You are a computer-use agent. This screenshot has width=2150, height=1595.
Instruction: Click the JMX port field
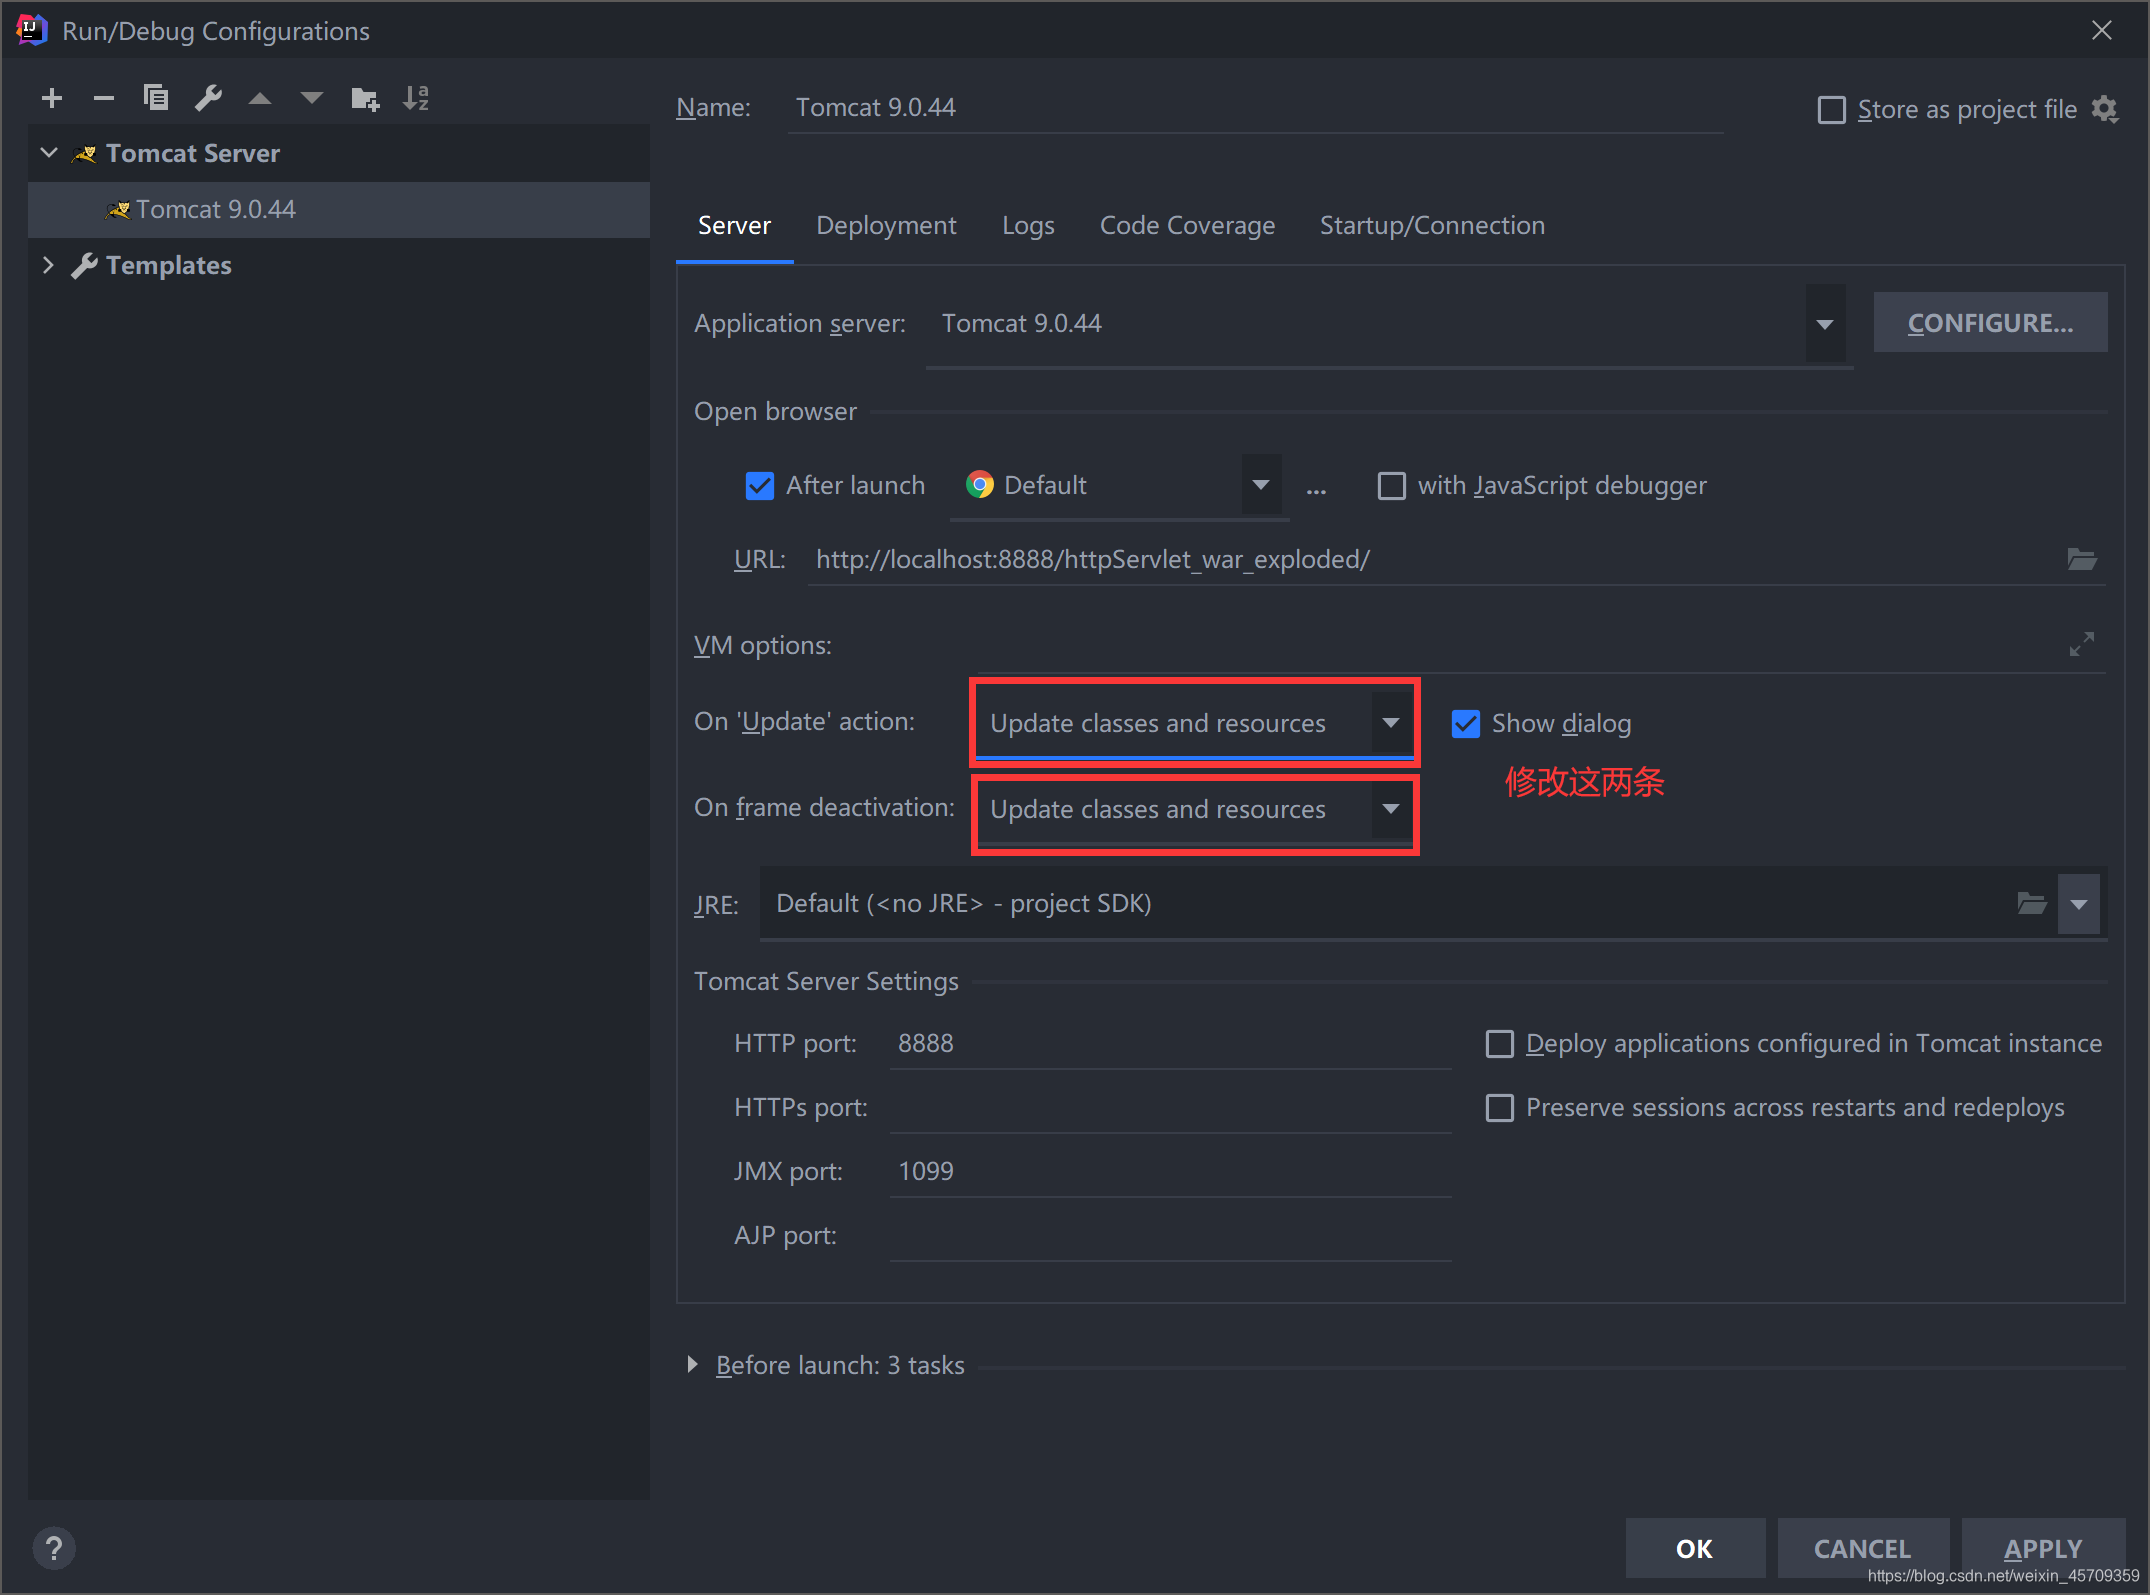pyautogui.click(x=1170, y=1172)
